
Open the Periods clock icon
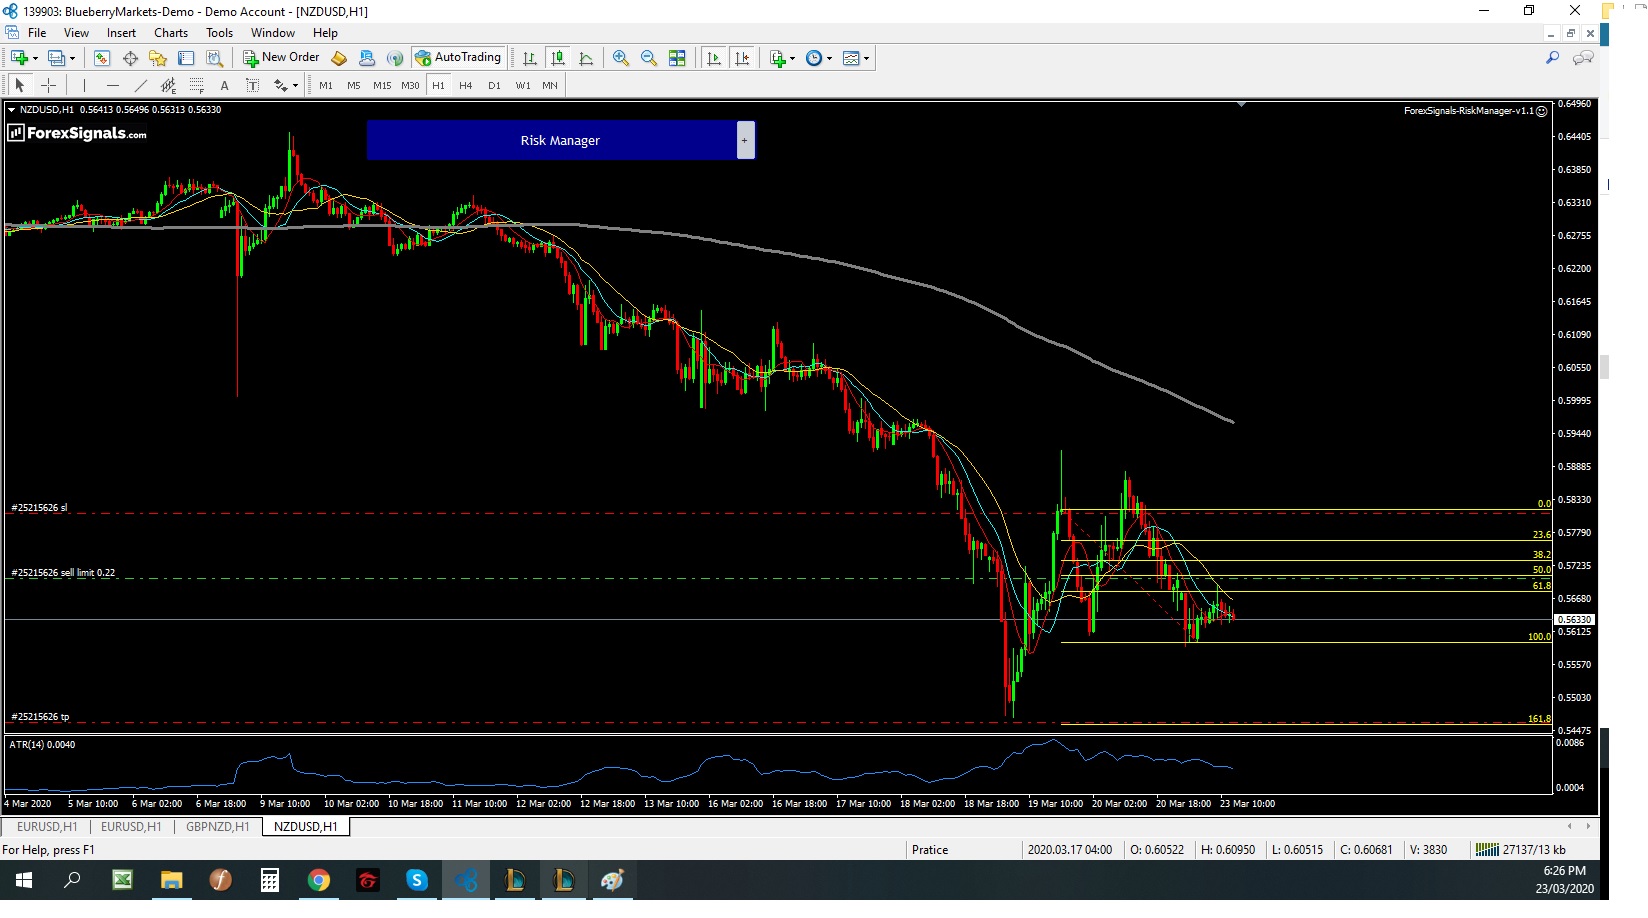coord(814,58)
